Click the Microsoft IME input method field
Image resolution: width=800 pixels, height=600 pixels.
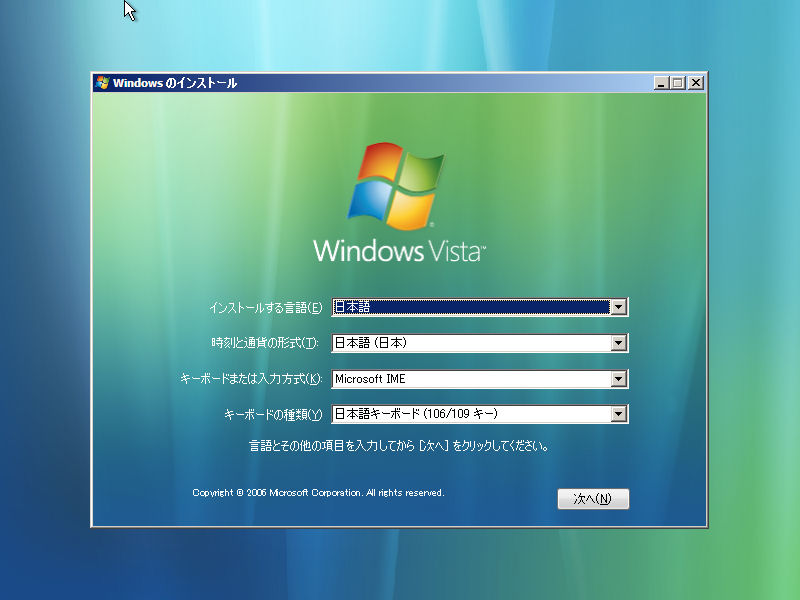[470, 379]
